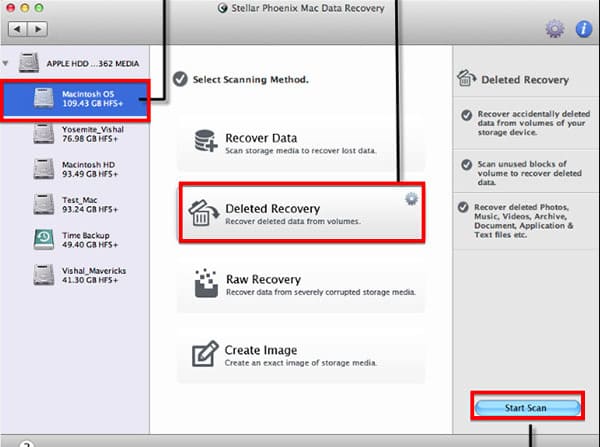Screen dimensions: 600x447
Task: Click the Test_Mac volume's drive icon
Action: coord(44,204)
